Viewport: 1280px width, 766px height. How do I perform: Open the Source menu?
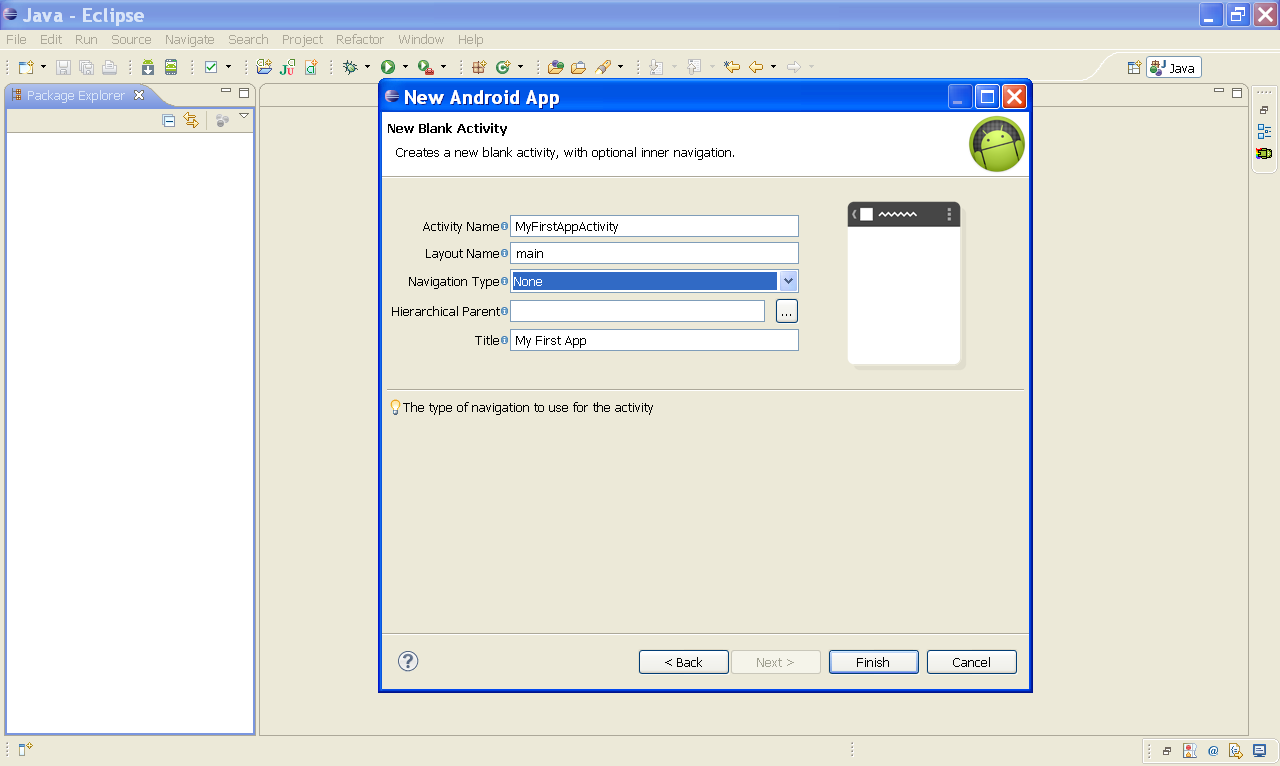131,40
